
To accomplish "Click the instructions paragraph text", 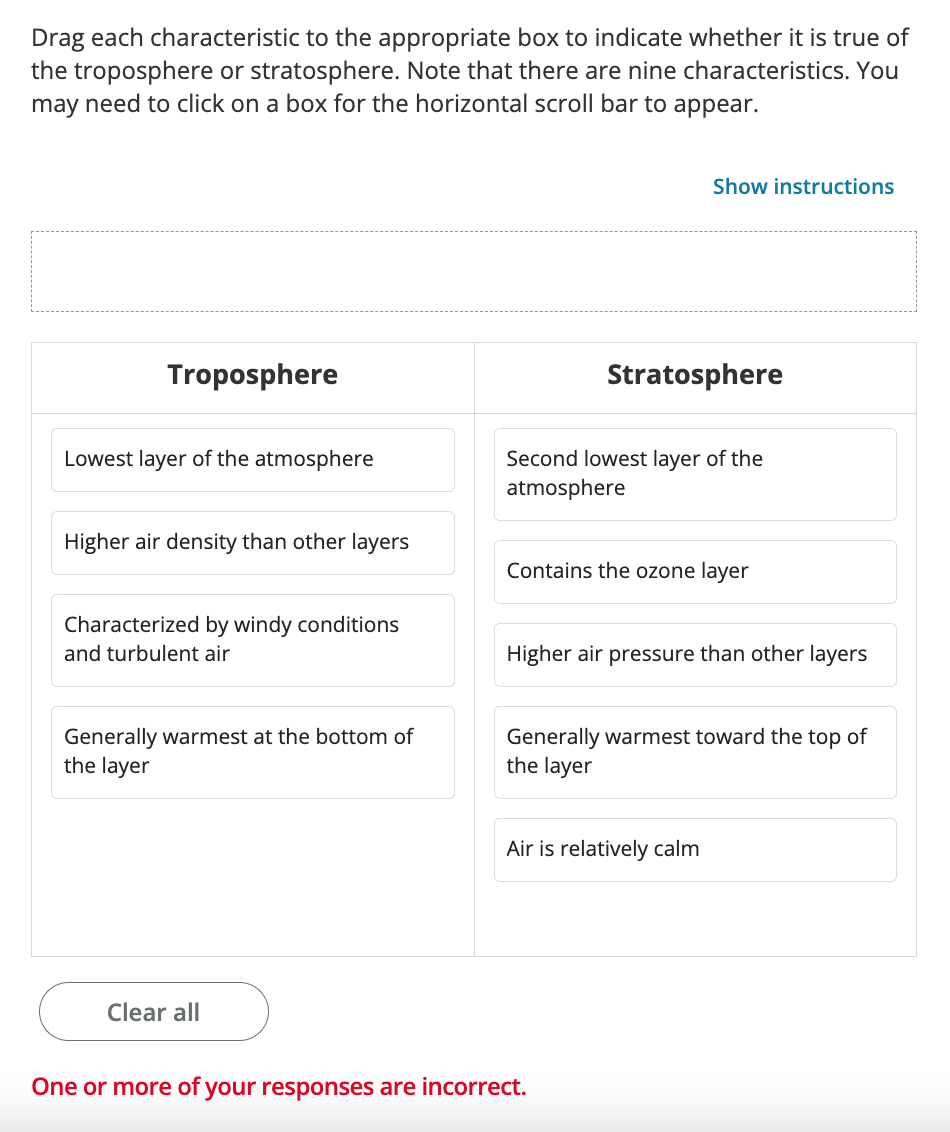I will [x=470, y=70].
